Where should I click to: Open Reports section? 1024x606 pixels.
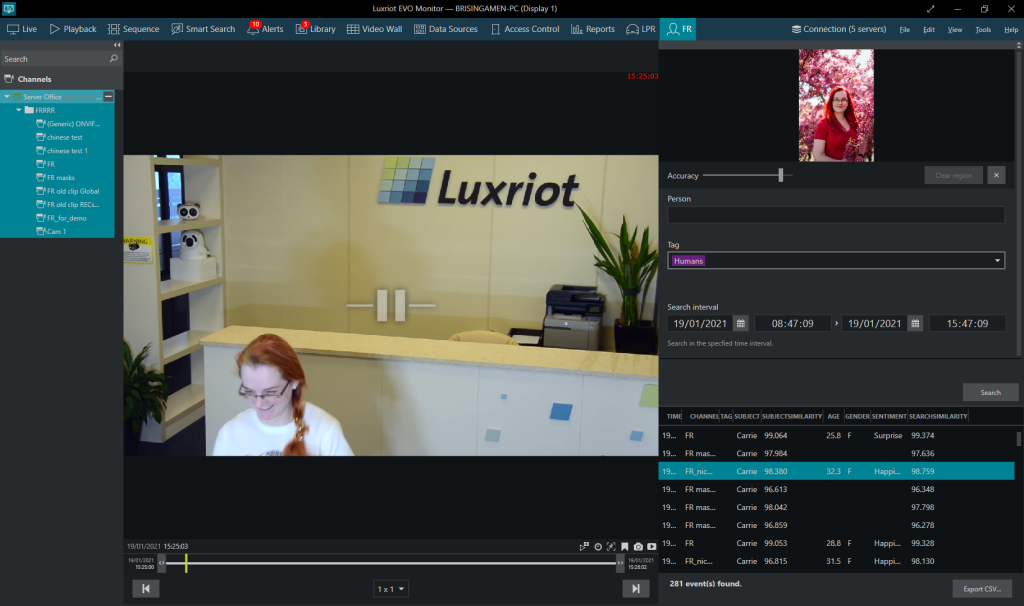click(x=593, y=29)
